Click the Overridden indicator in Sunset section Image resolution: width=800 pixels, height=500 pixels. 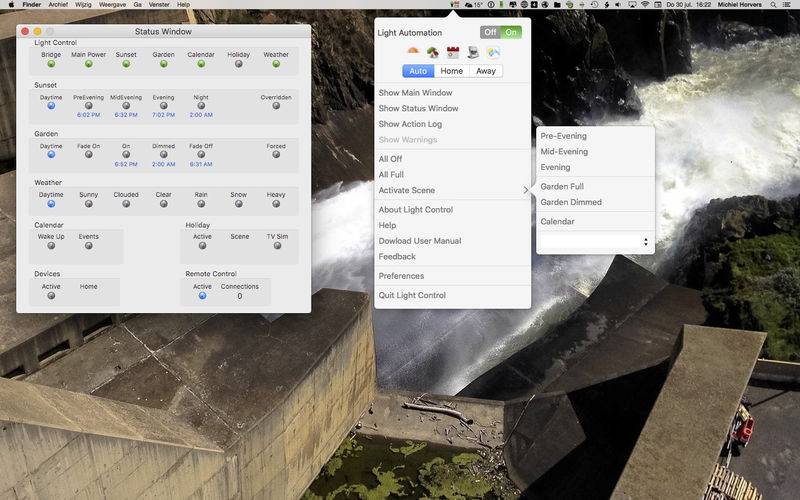(x=276, y=106)
